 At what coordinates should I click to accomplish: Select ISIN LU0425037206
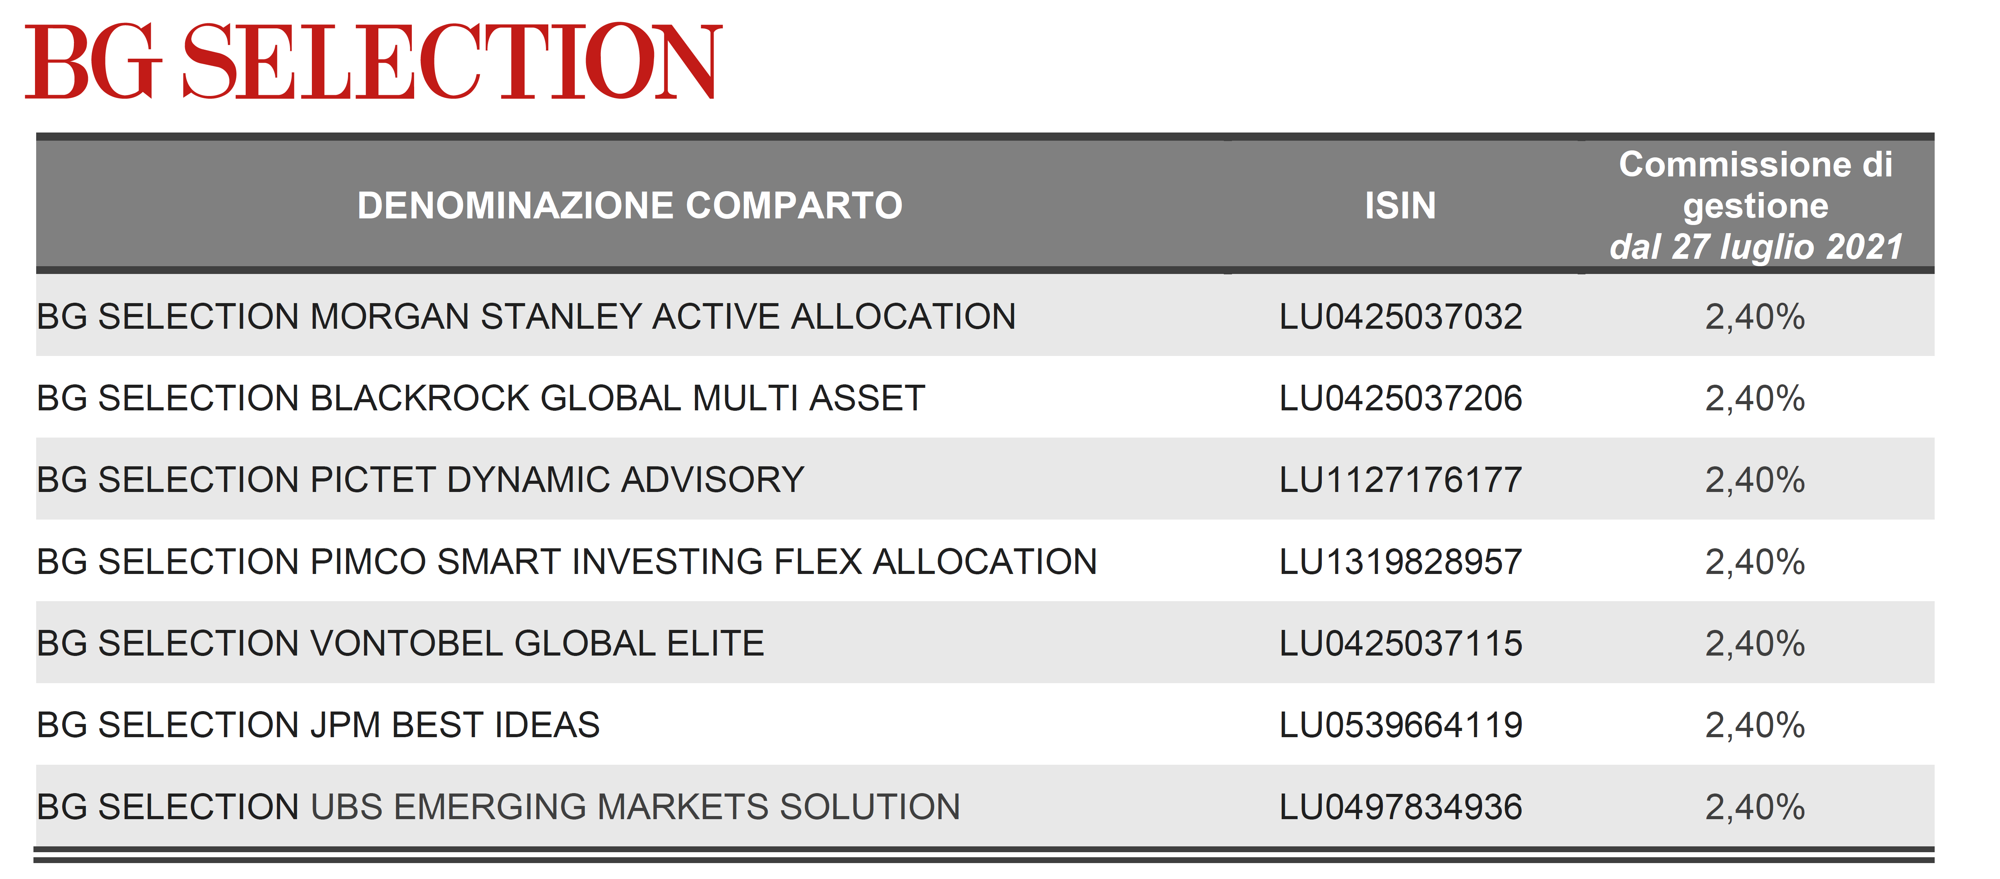(1401, 399)
